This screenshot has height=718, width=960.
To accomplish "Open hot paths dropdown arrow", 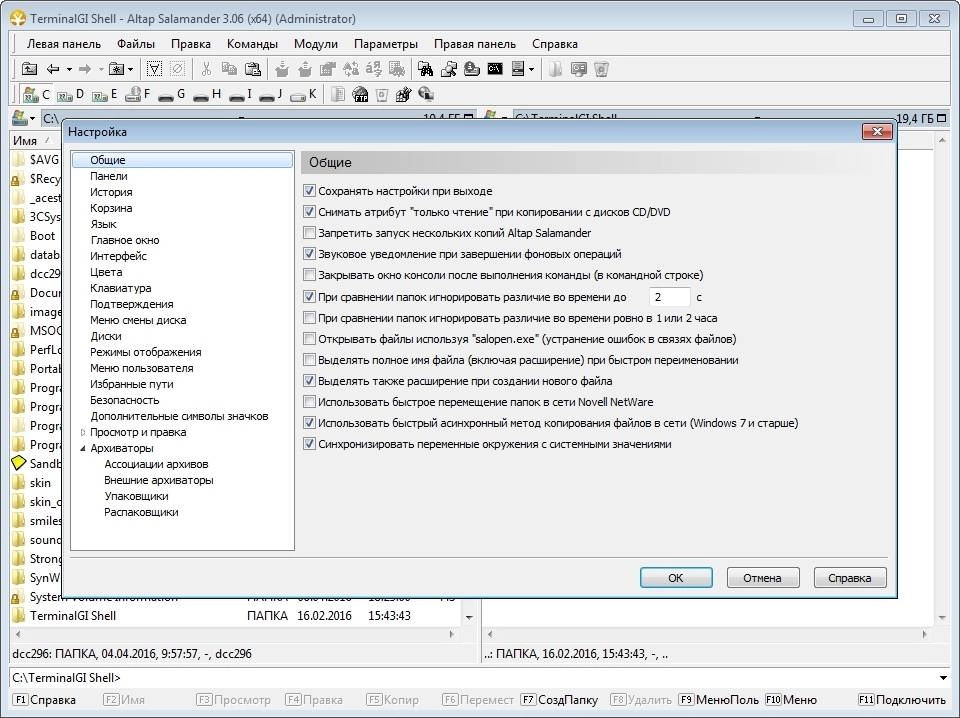I will click(130, 69).
